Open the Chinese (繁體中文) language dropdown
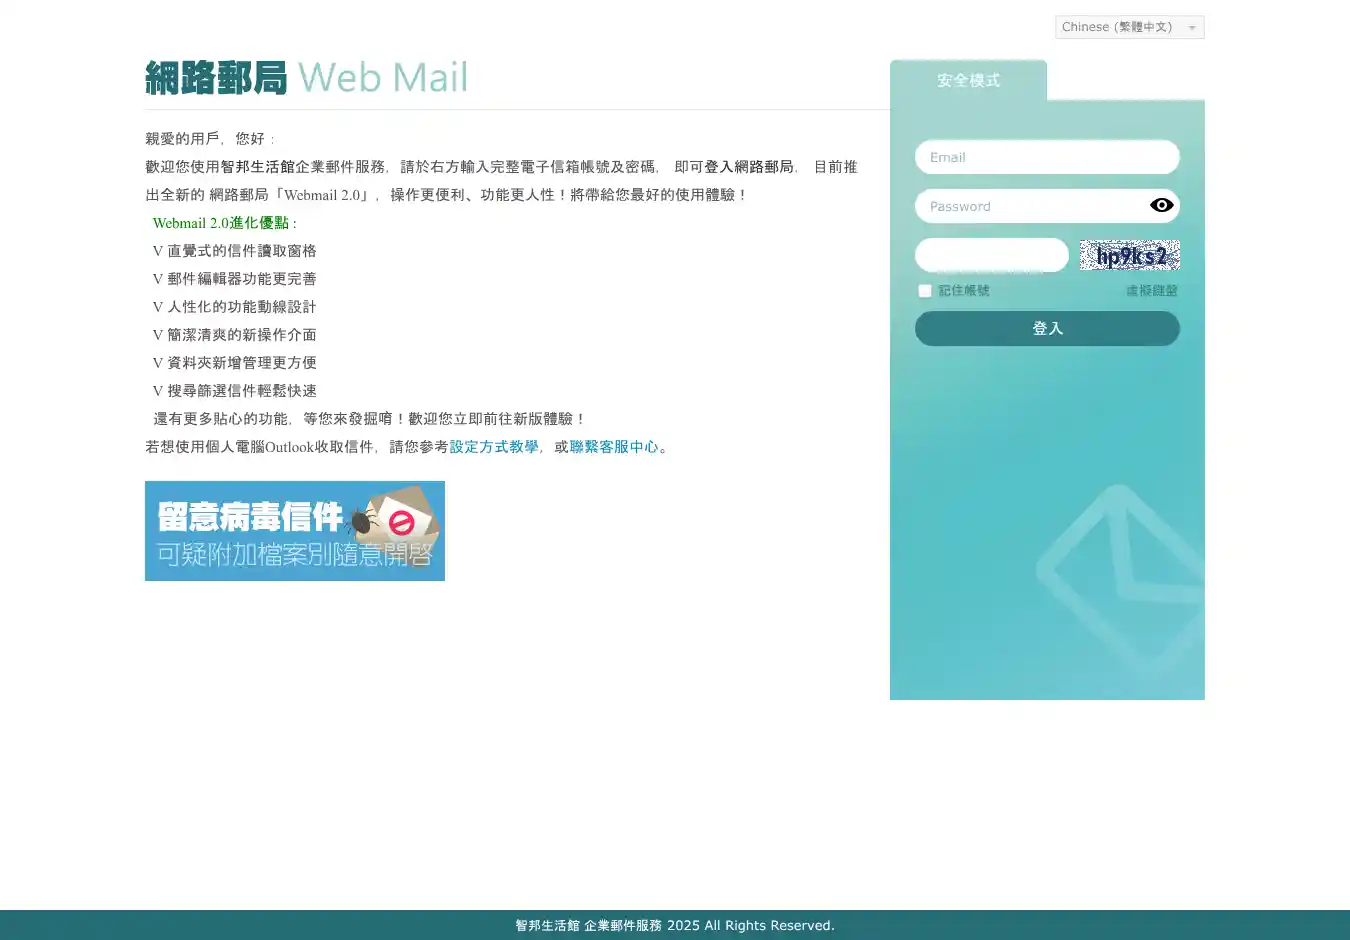 pyautogui.click(x=1129, y=27)
